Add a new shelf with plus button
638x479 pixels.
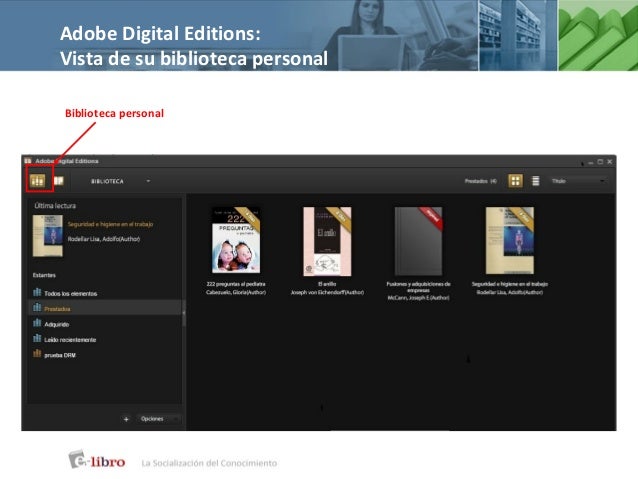click(126, 419)
